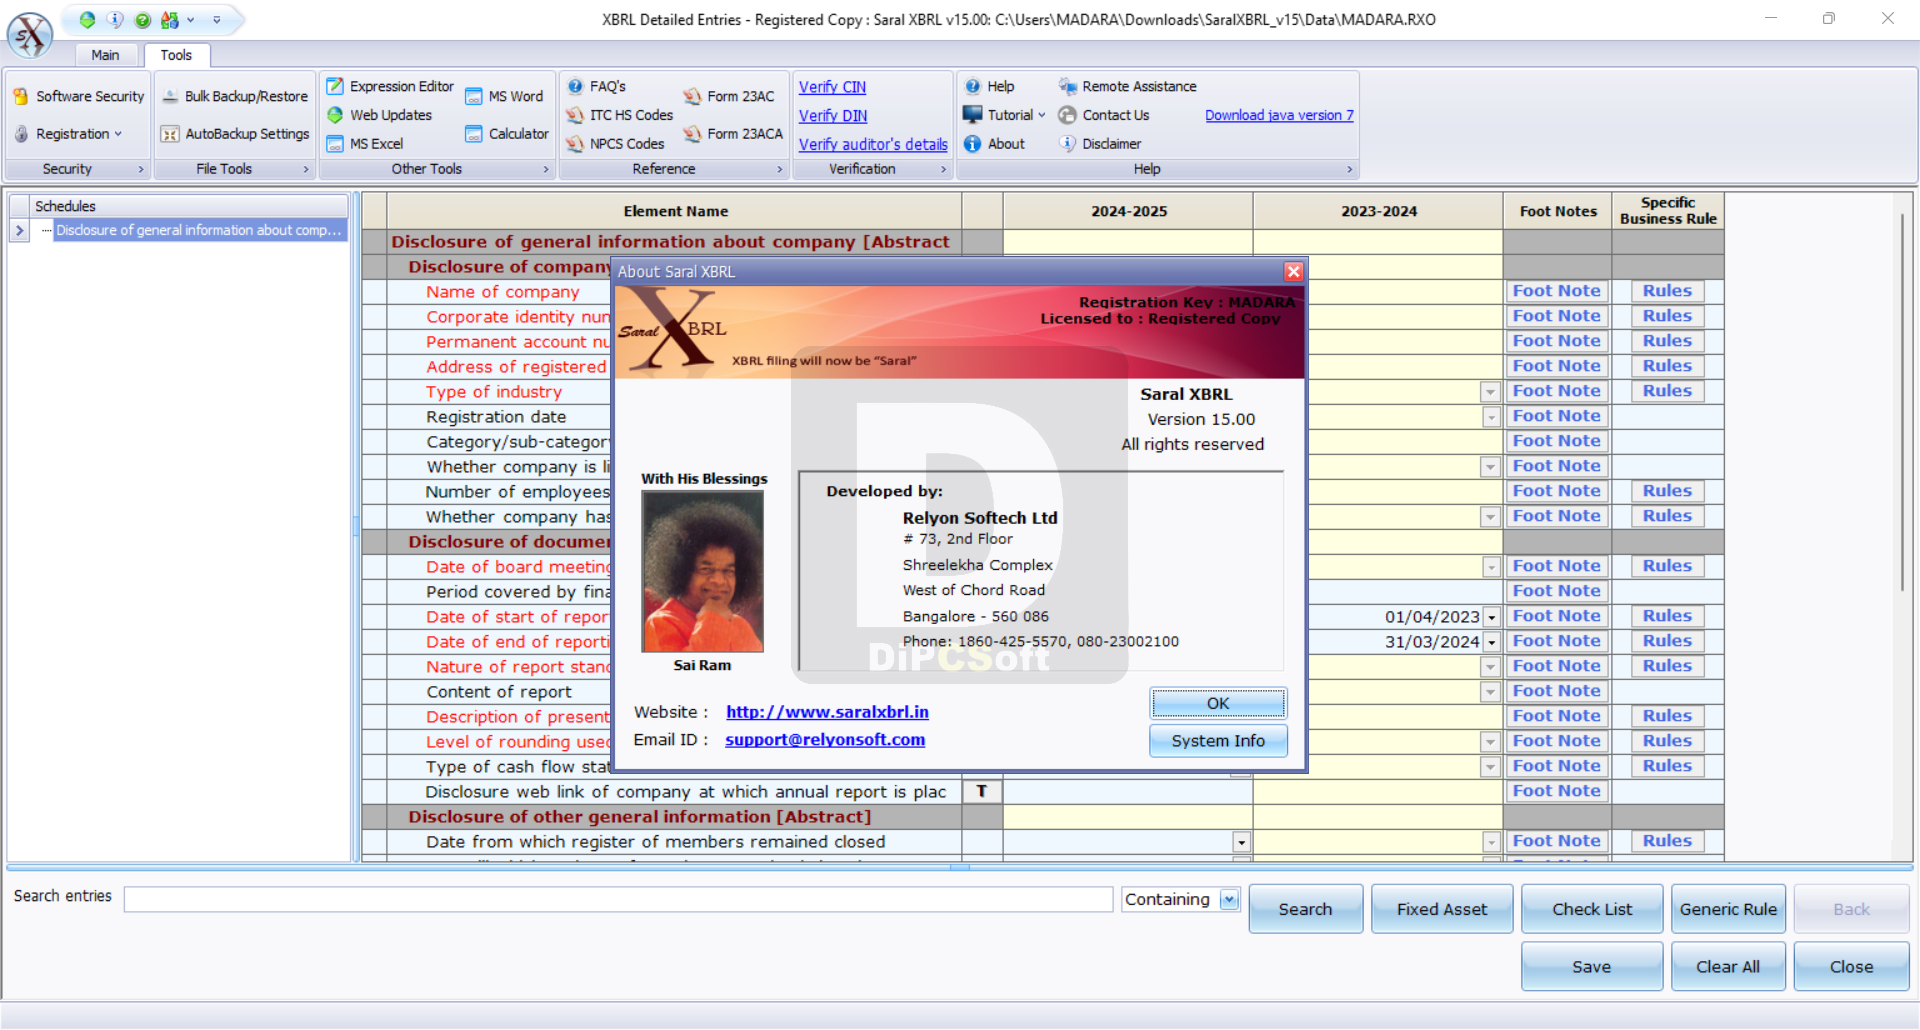Open the Help item in Help group
Image resolution: width=1920 pixels, height=1030 pixels.
[989, 87]
